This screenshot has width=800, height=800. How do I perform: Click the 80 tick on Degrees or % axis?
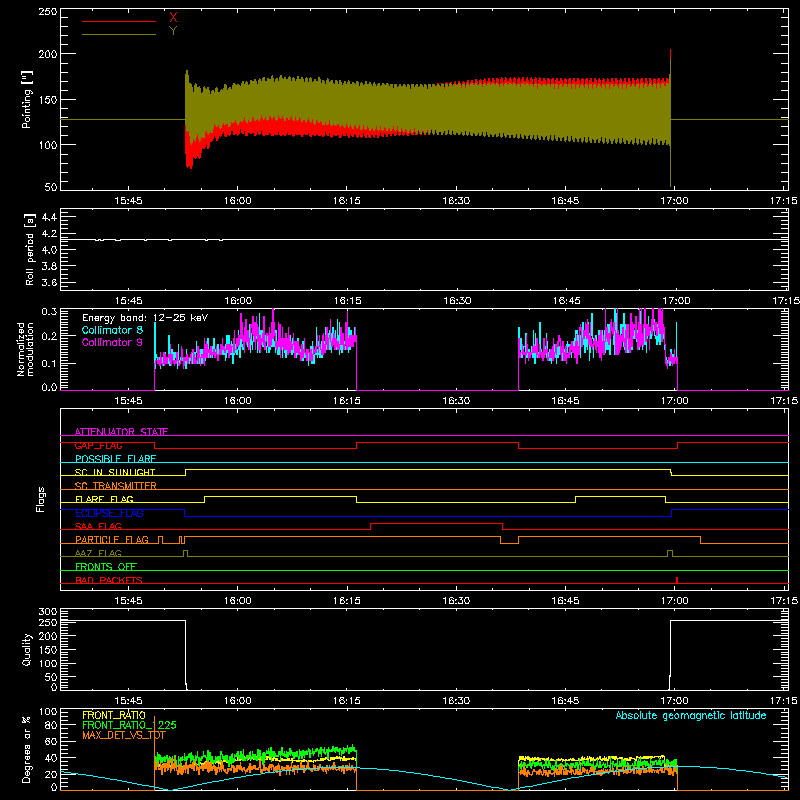coord(51,725)
